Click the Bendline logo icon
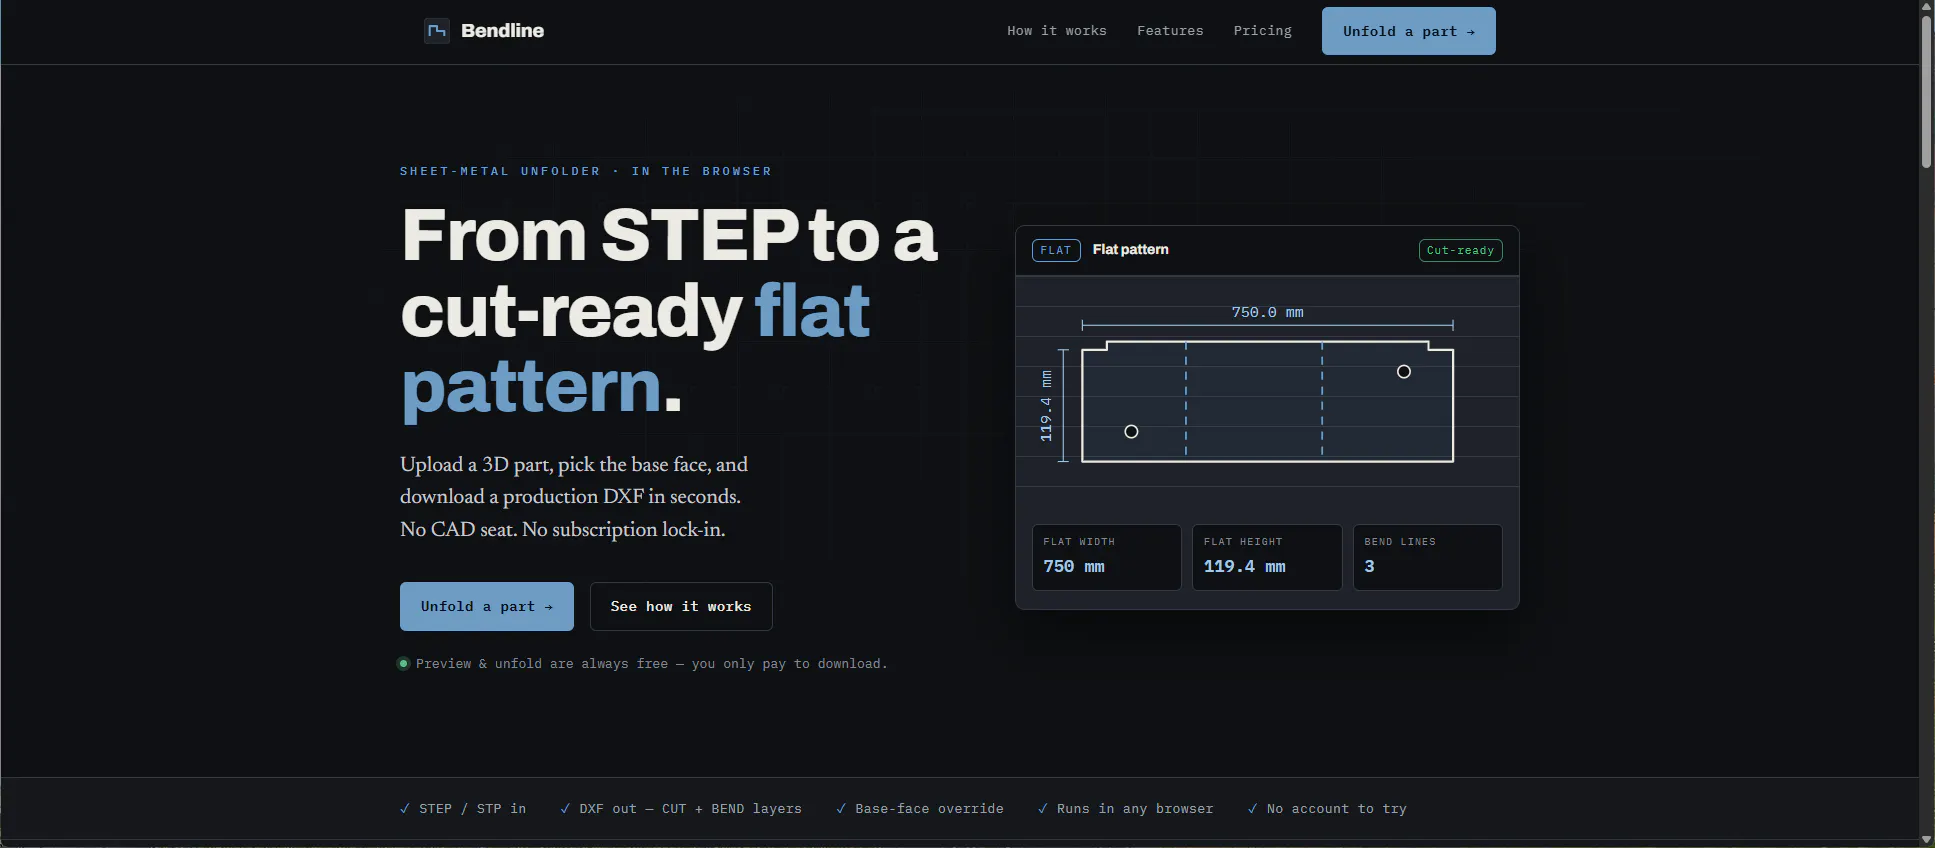 (437, 31)
